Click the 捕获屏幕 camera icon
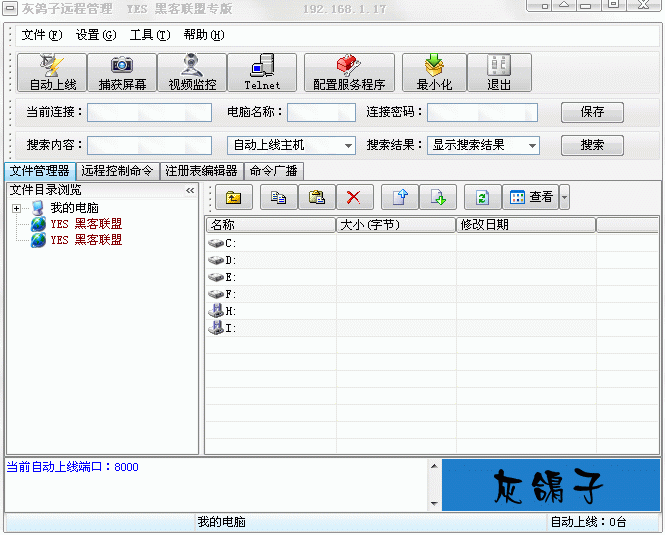The height and width of the screenshot is (535, 665). click(122, 73)
